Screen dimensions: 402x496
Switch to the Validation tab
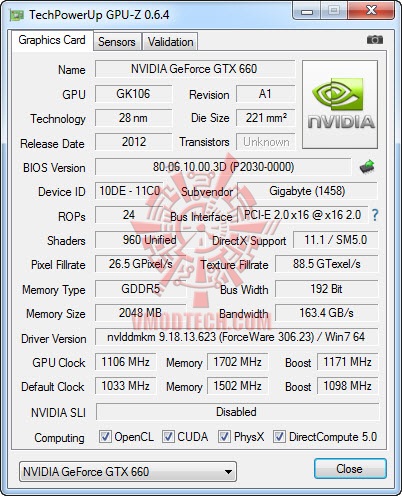click(170, 42)
